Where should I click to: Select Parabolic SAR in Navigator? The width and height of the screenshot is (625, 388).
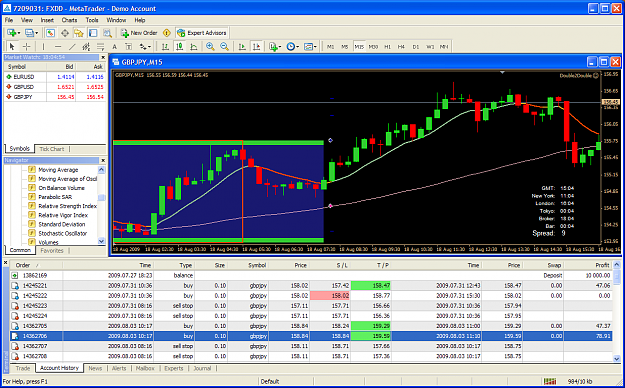[55, 197]
